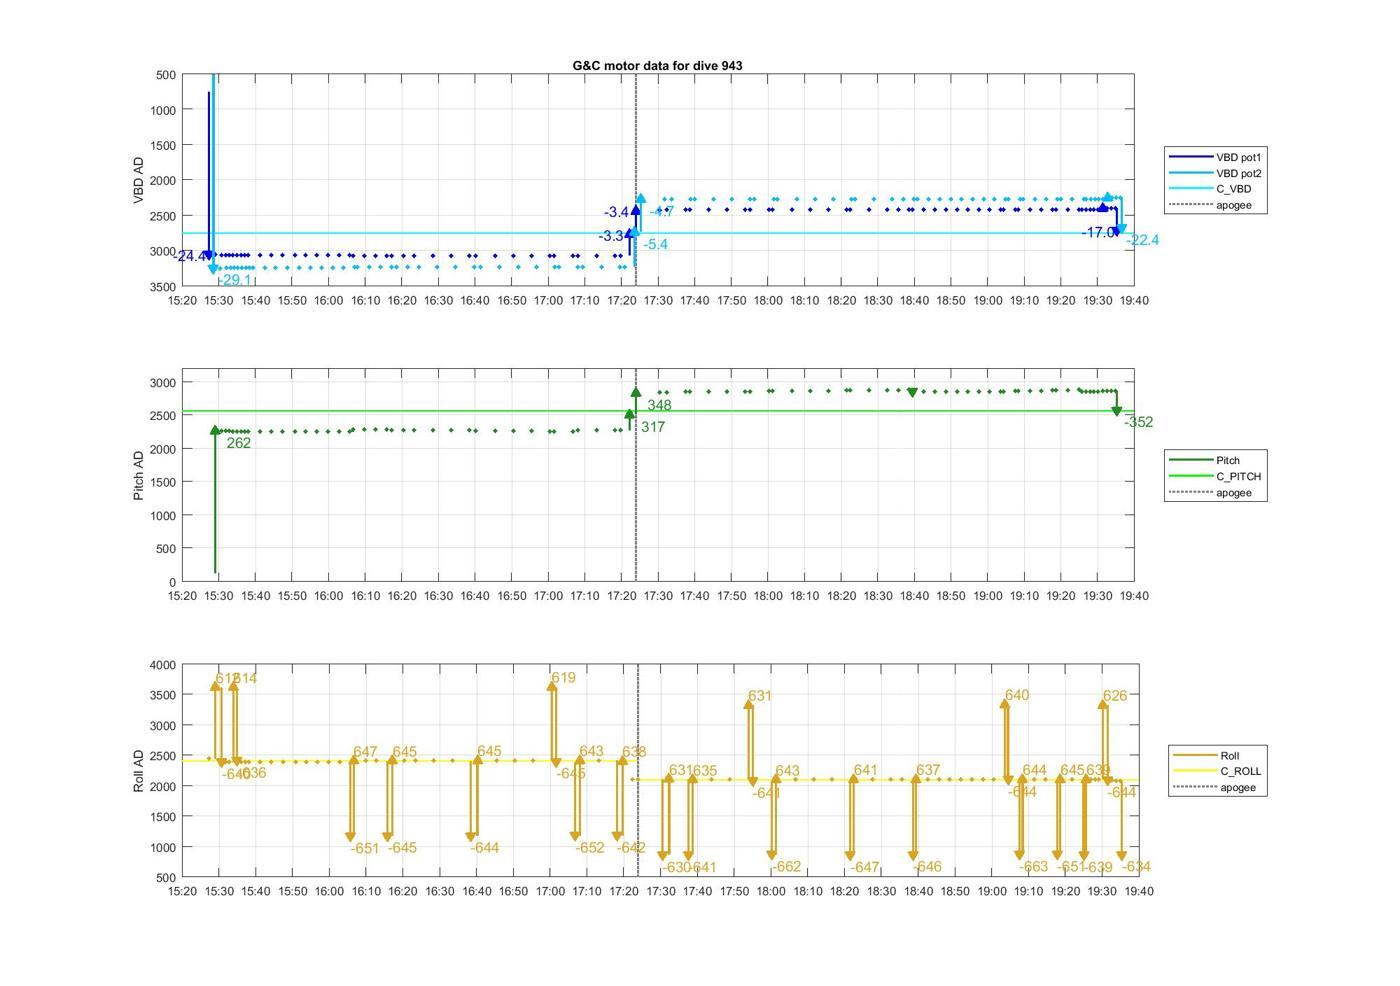Click the '-647' roll annotation
This screenshot has width=1400, height=986.
865,867
